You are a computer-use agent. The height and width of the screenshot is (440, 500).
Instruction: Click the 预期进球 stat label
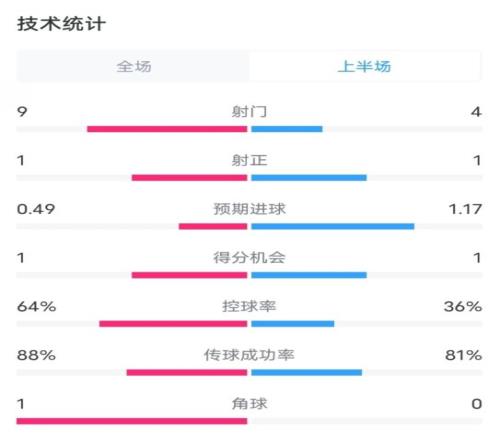click(x=249, y=209)
